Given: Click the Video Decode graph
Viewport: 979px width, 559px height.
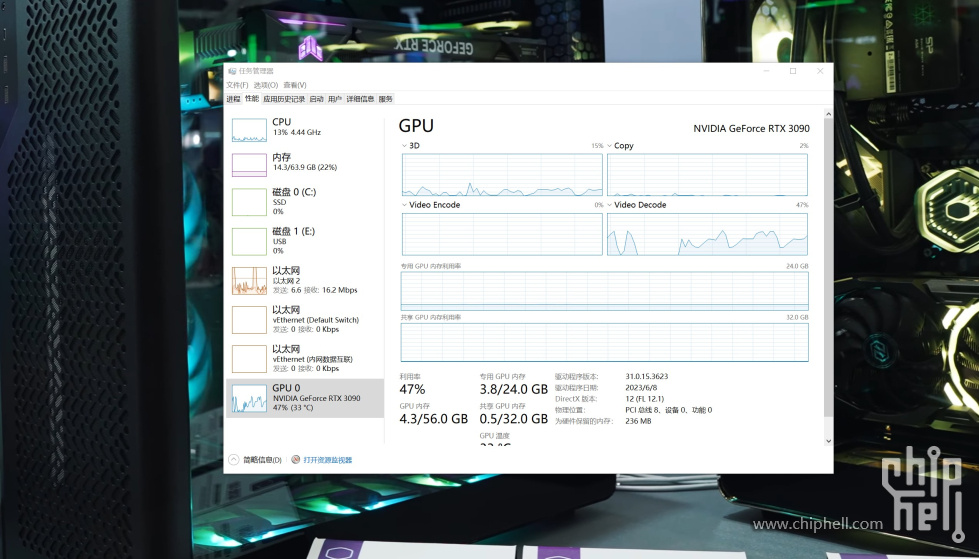Looking at the screenshot, I should tap(707, 234).
